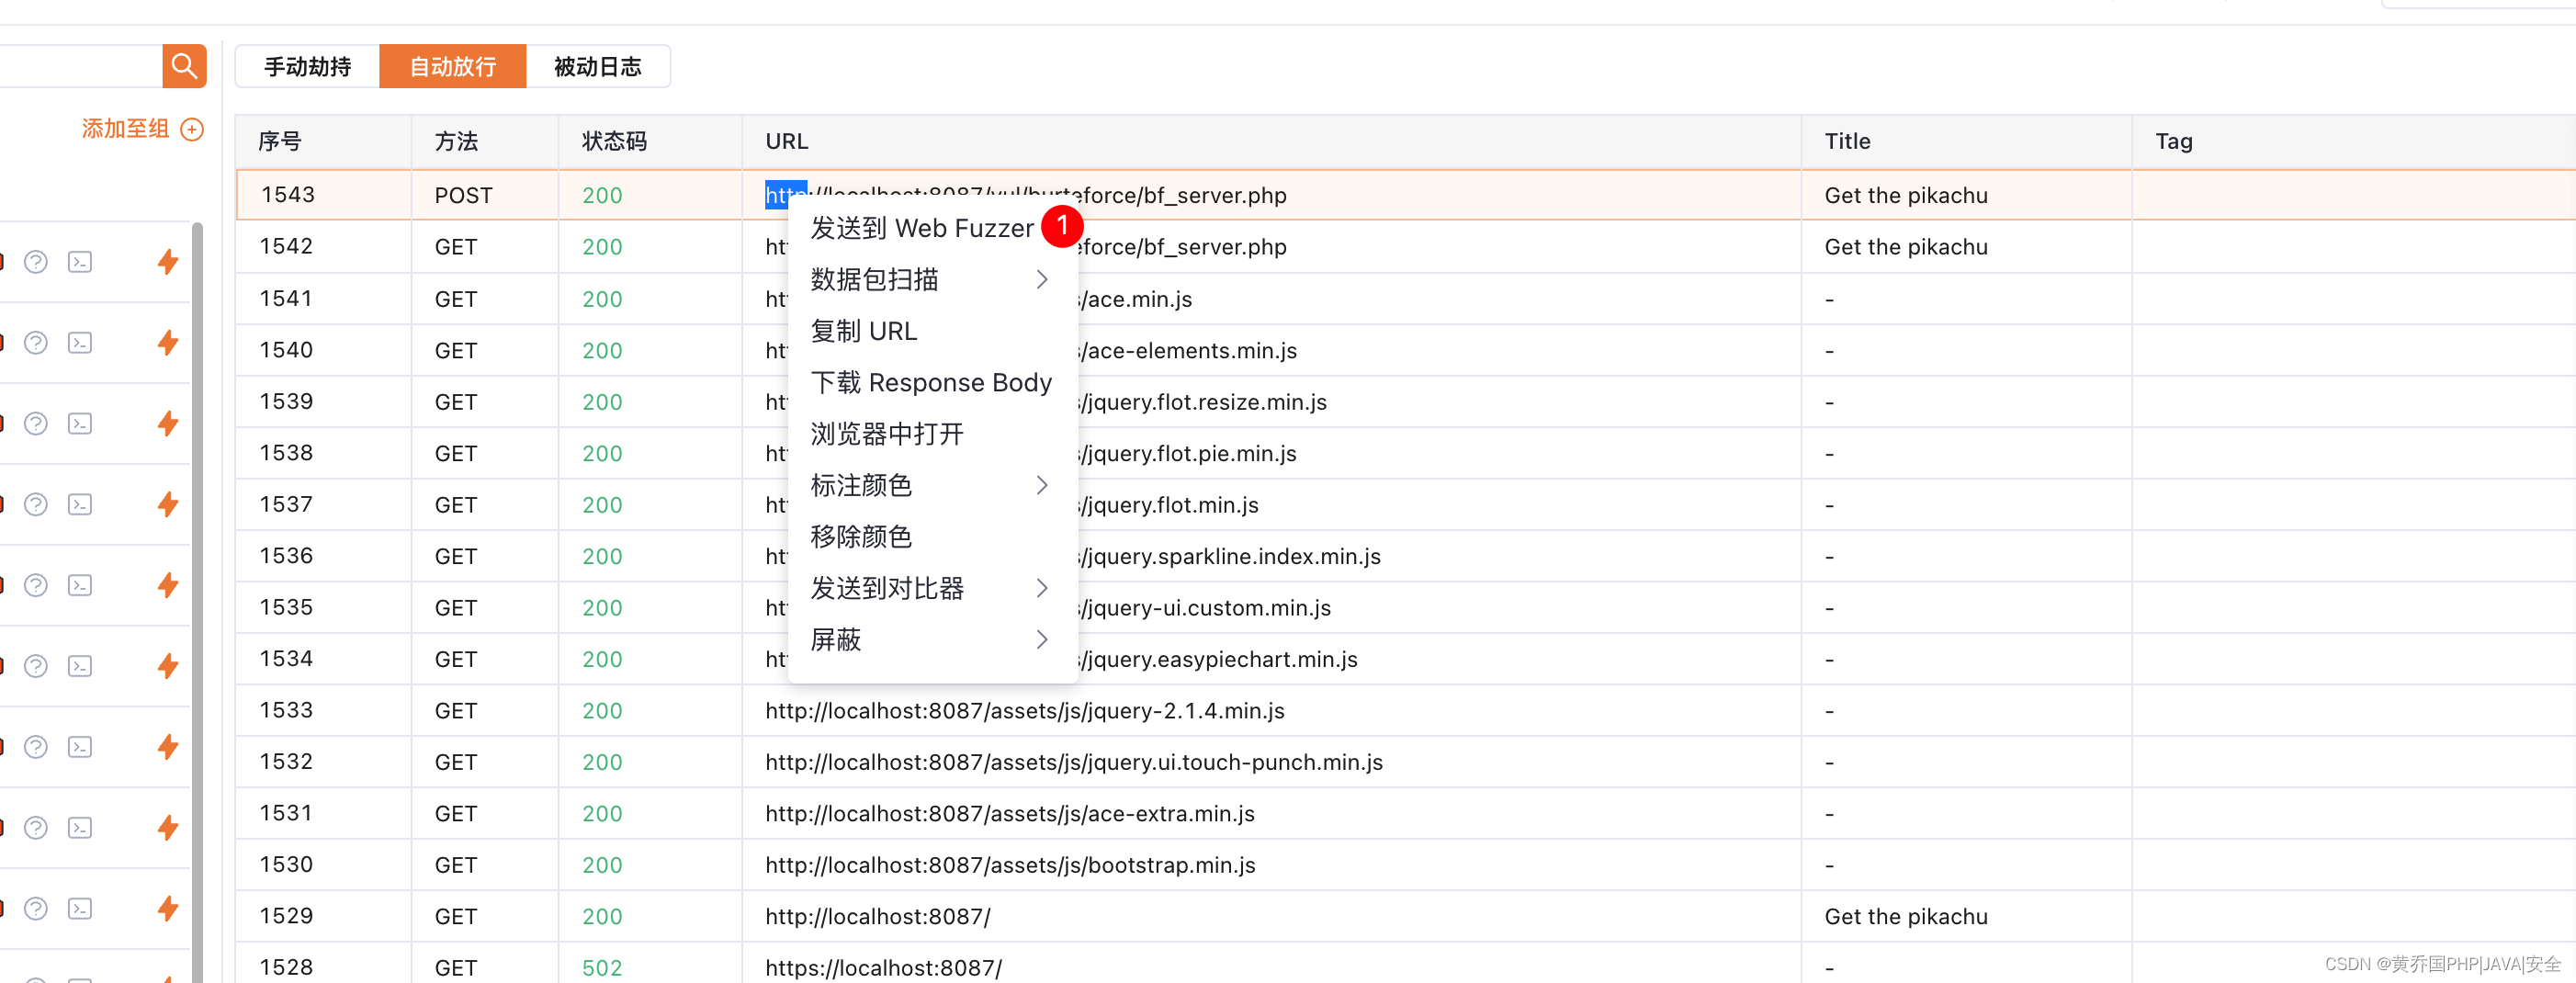
Task: Choose 下载 Response Body menu entry
Action: (931, 382)
